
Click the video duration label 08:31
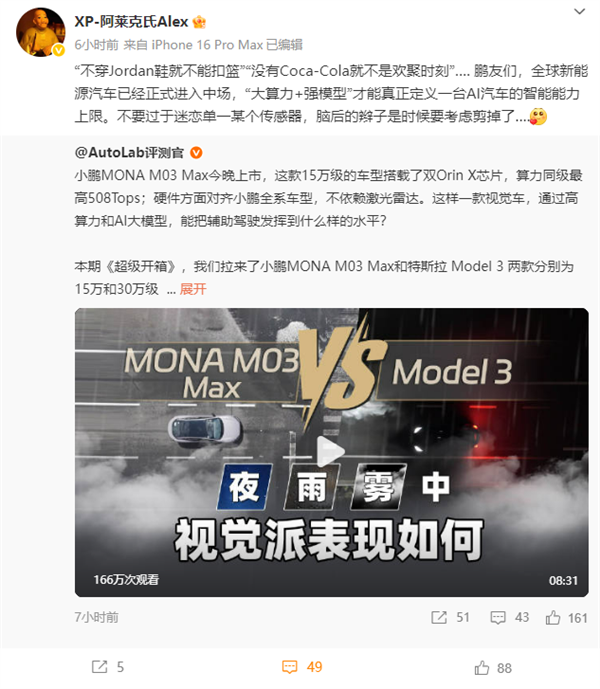point(563,580)
